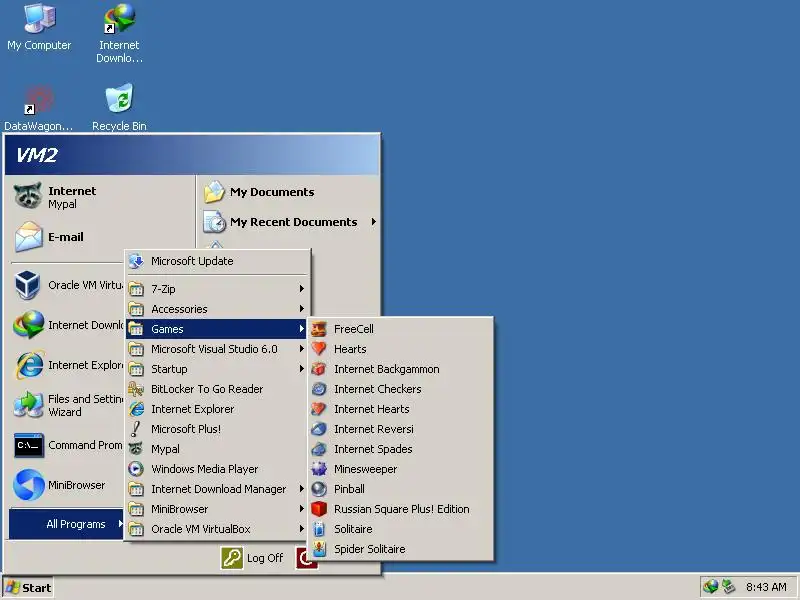Click the Minesweeper mine icon
Viewport: 800px width, 600px height.
(319, 469)
